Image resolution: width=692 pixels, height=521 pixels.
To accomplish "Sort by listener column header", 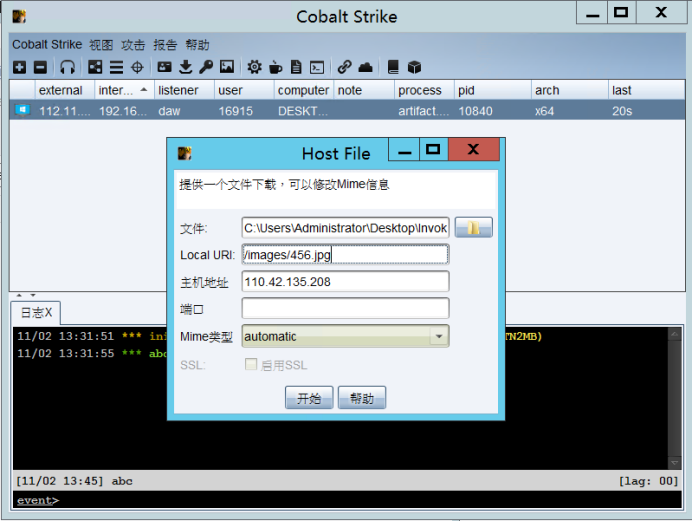I will click(184, 90).
